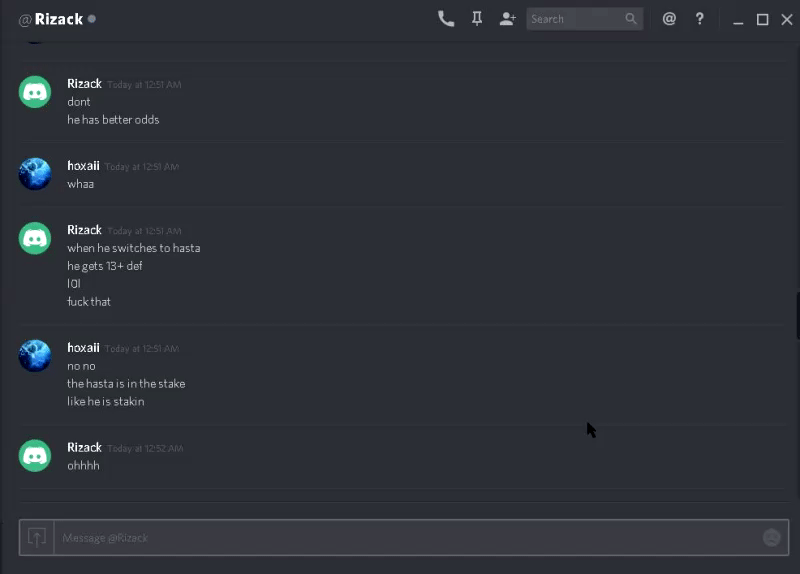The image size is (800, 574).
Task: Open pinned messages with pin icon
Action: 477,19
